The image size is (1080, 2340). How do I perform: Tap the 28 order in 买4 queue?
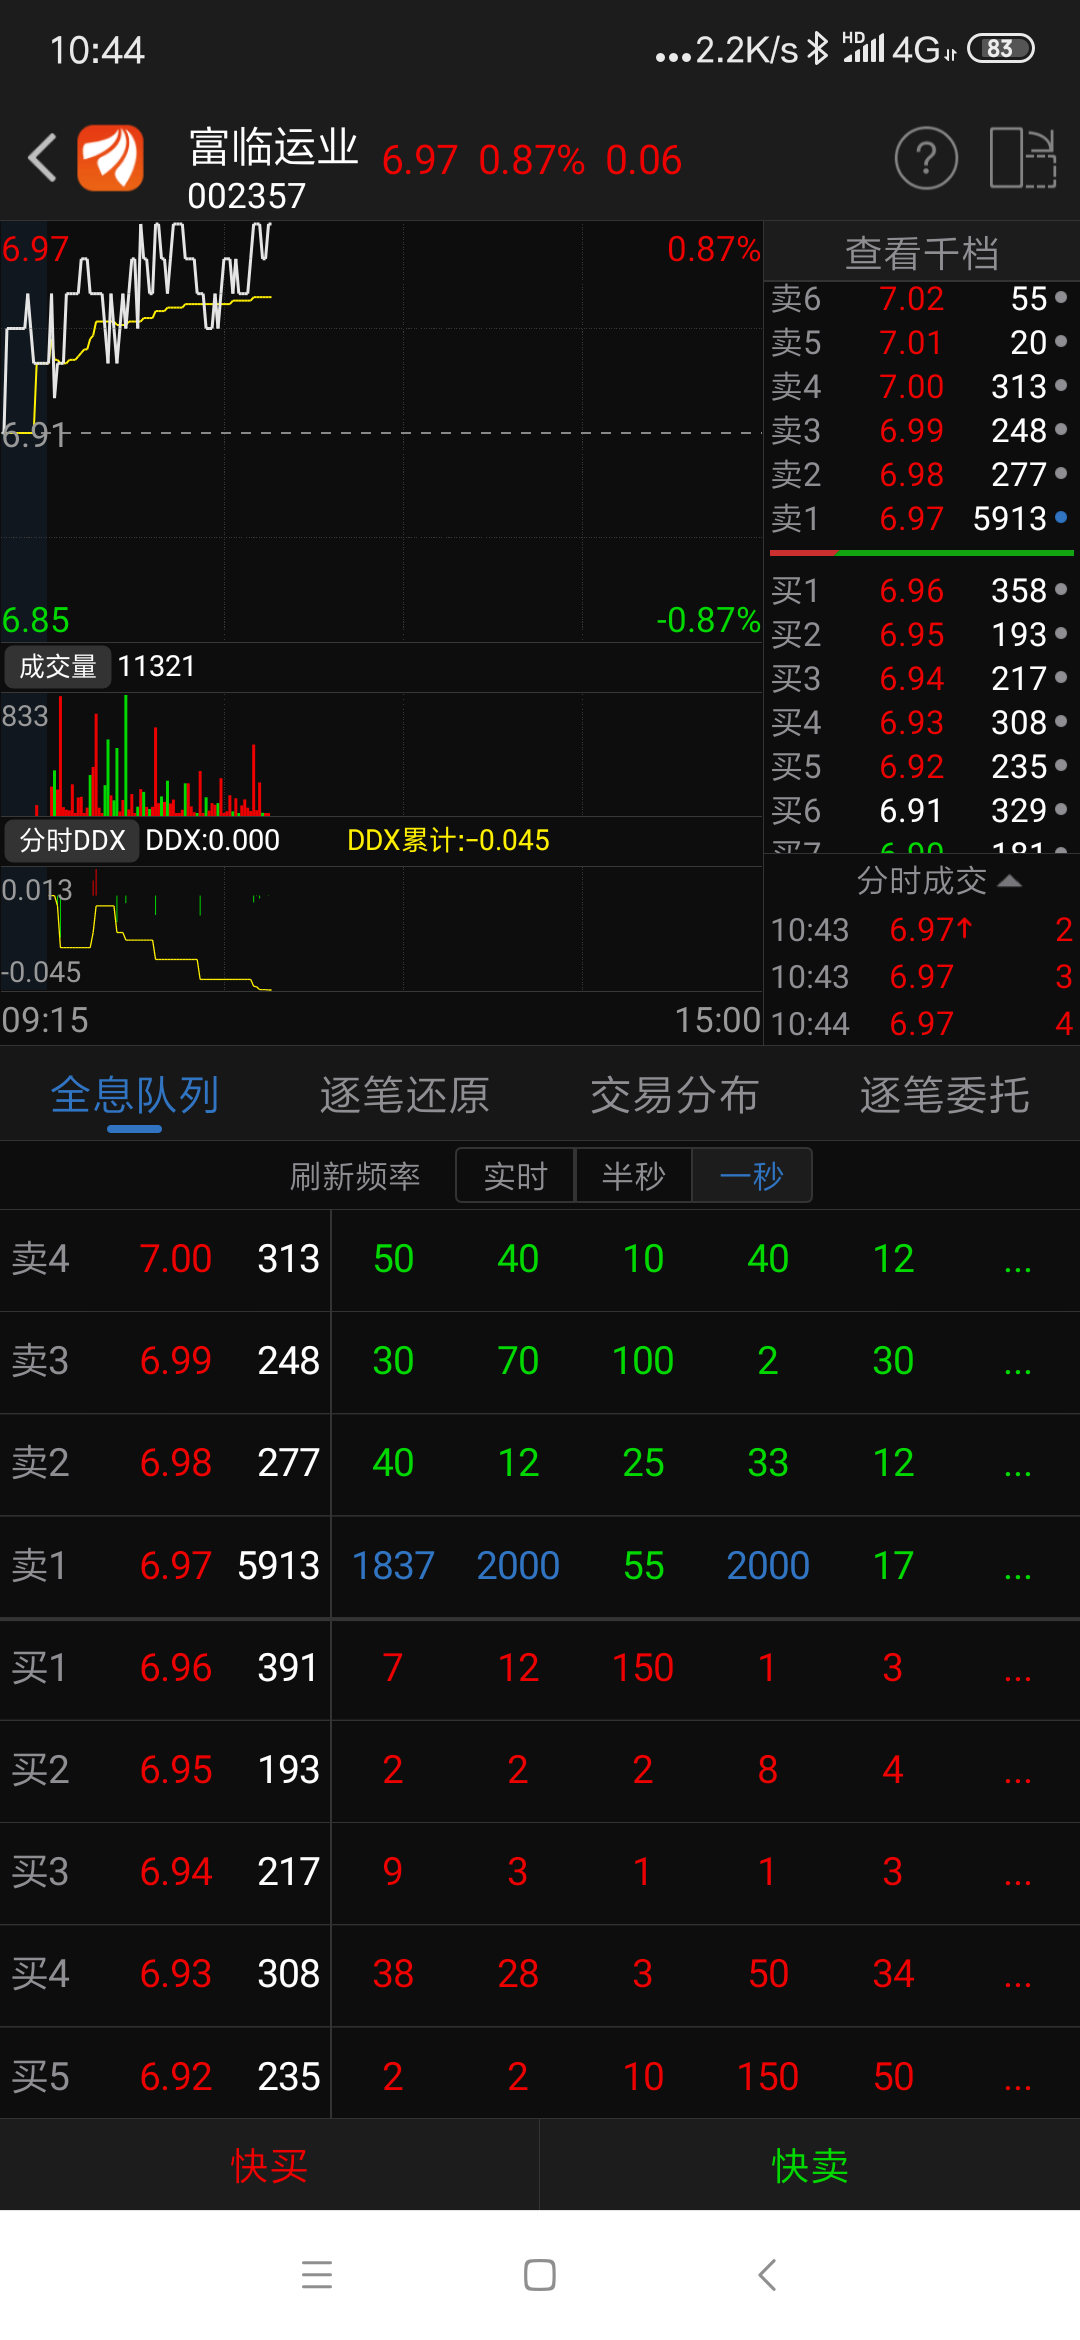click(x=518, y=1974)
